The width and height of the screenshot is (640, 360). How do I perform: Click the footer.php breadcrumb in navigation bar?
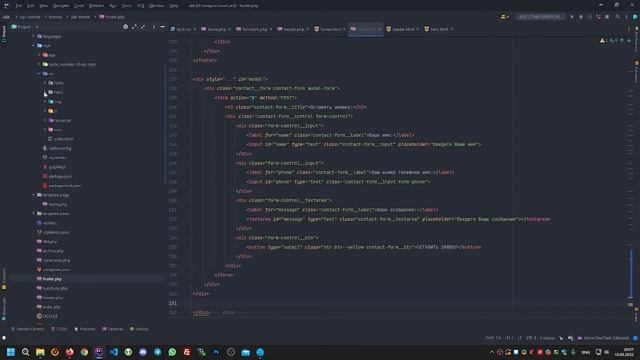(x=112, y=17)
